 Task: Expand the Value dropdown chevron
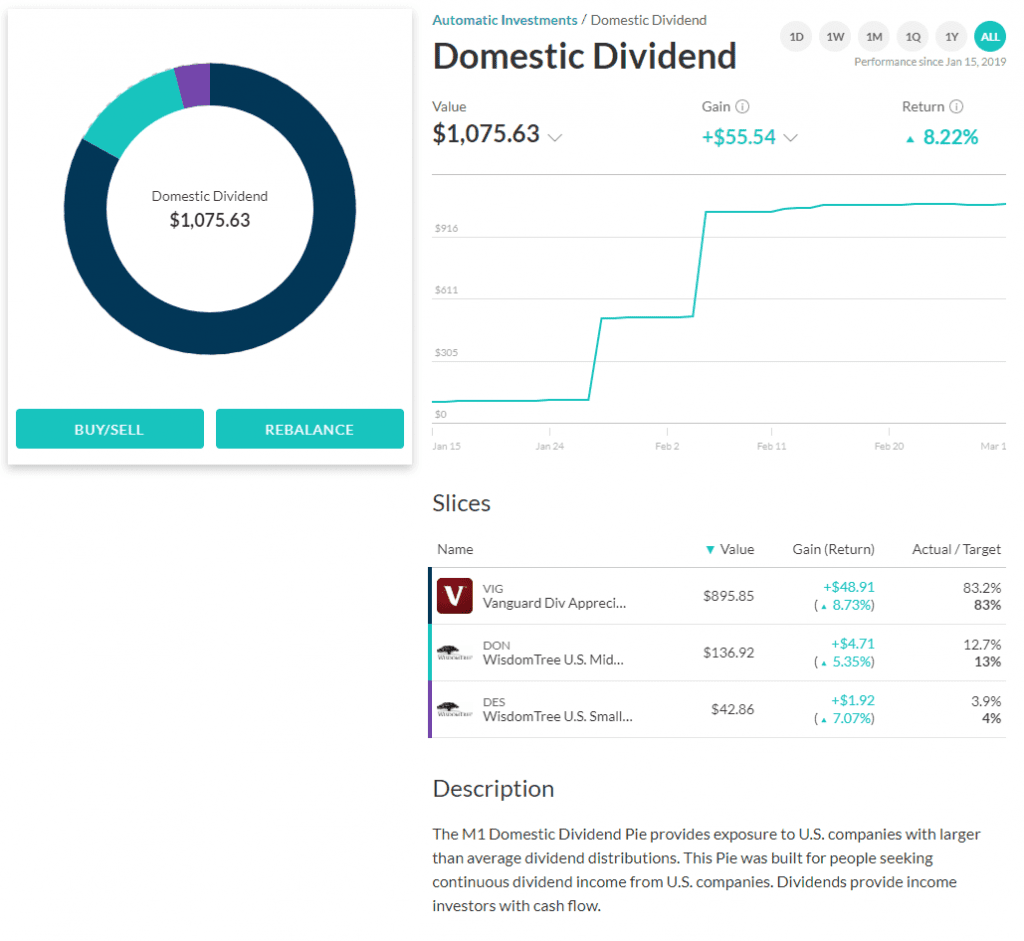(554, 137)
